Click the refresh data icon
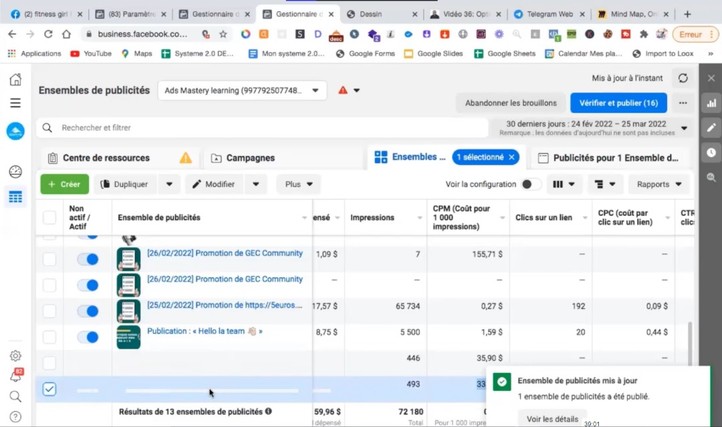 click(x=683, y=78)
